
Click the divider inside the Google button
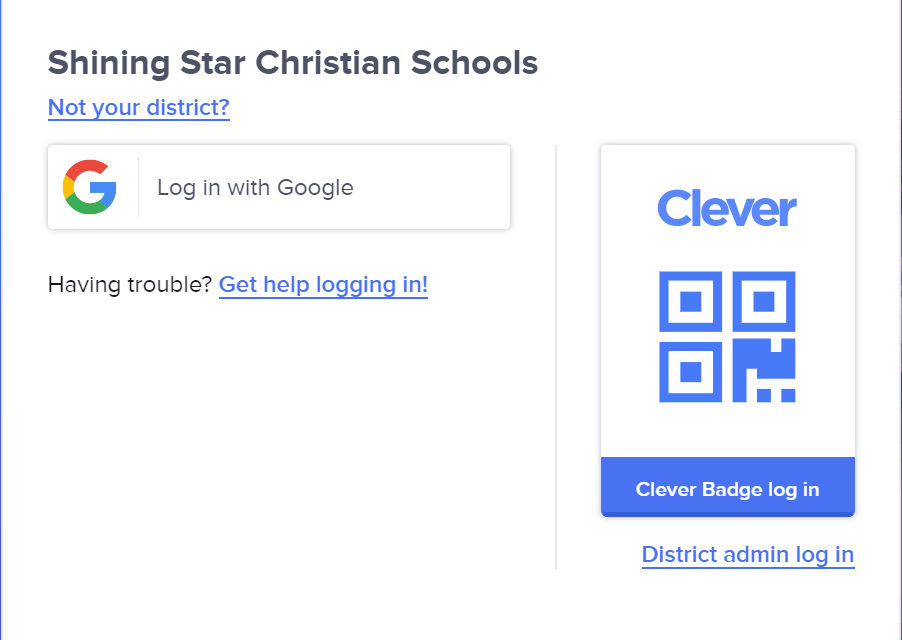point(138,187)
